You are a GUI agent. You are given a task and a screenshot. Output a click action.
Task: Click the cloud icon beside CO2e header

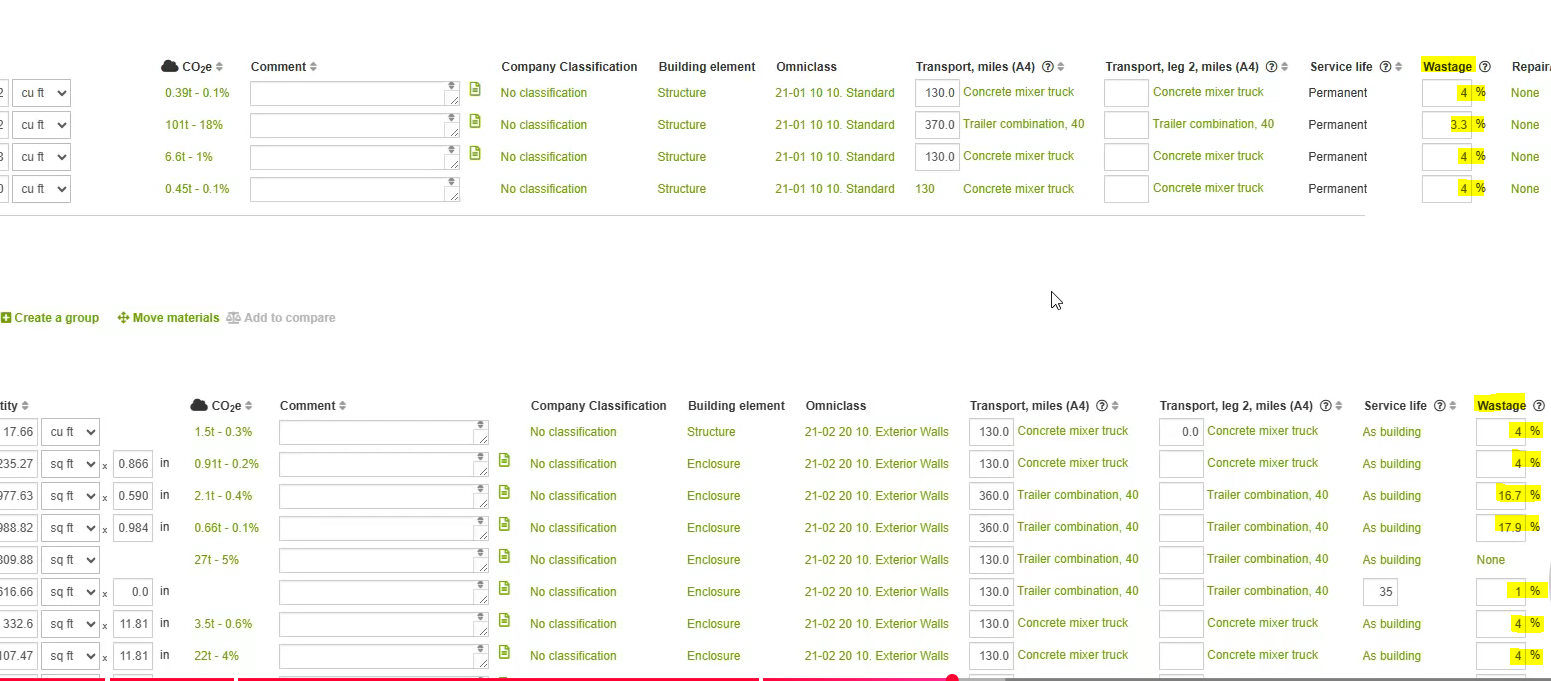click(x=167, y=66)
